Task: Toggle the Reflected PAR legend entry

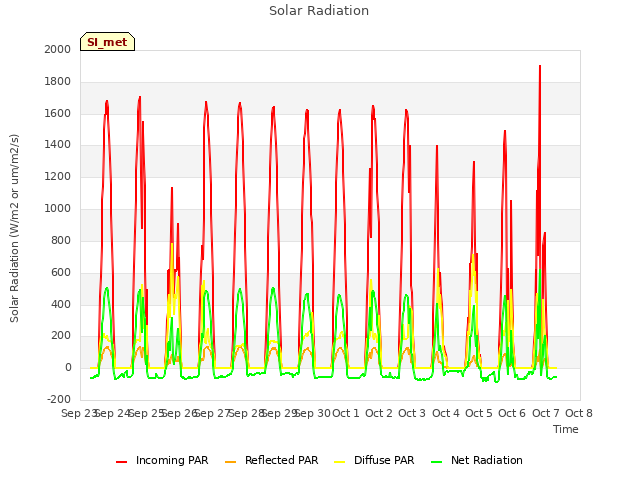Action: coord(271,460)
